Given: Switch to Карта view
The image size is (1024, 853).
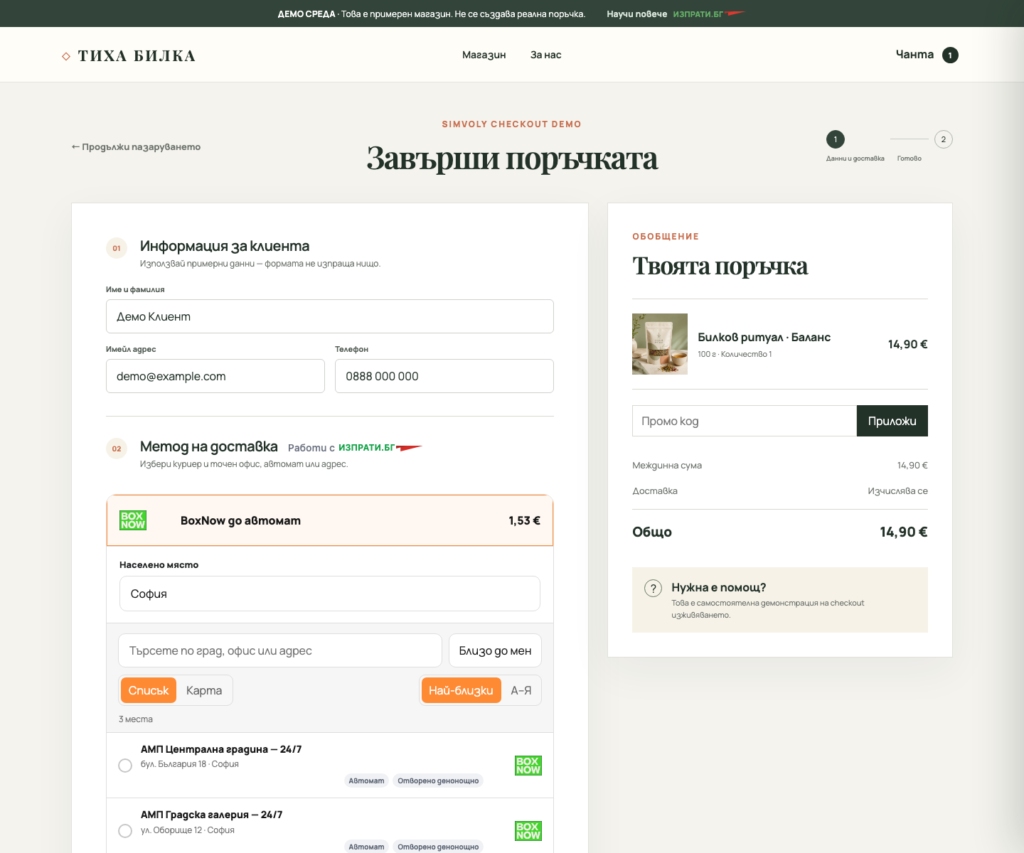Looking at the screenshot, I should (x=204, y=690).
